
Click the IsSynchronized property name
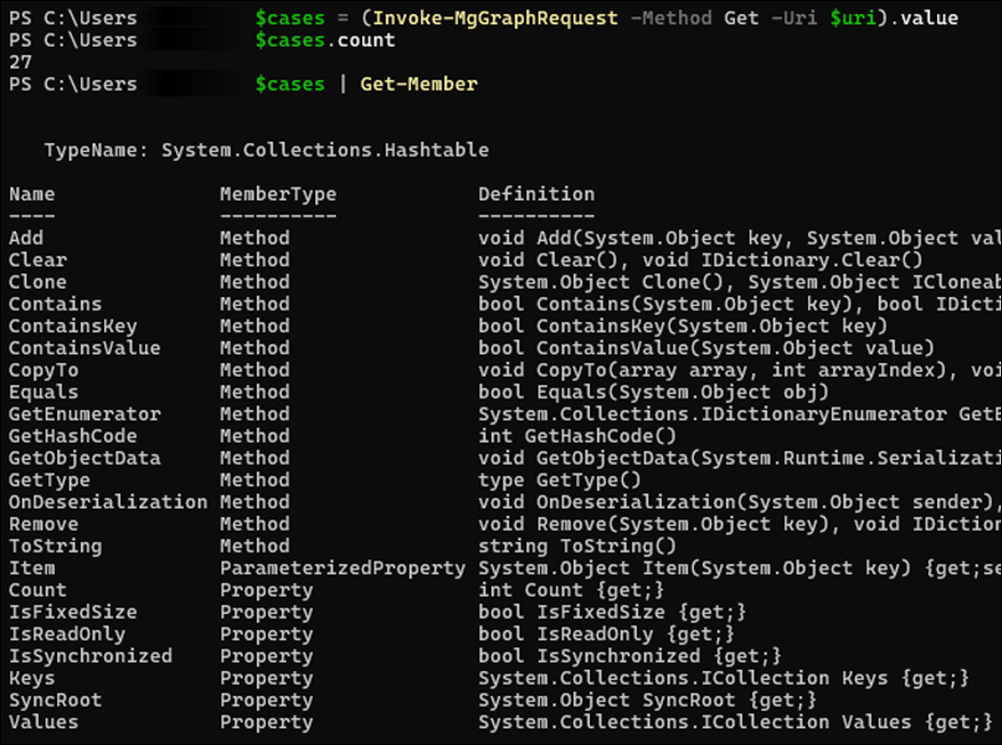(90, 656)
